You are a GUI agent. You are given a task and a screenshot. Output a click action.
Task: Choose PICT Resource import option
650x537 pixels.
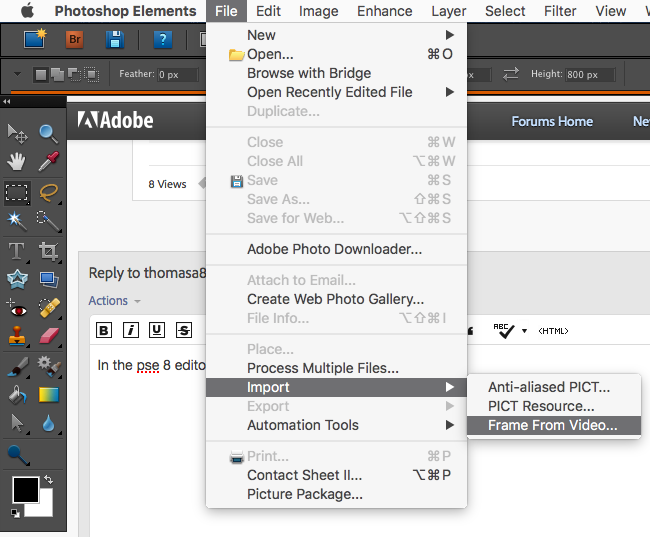(x=554, y=406)
